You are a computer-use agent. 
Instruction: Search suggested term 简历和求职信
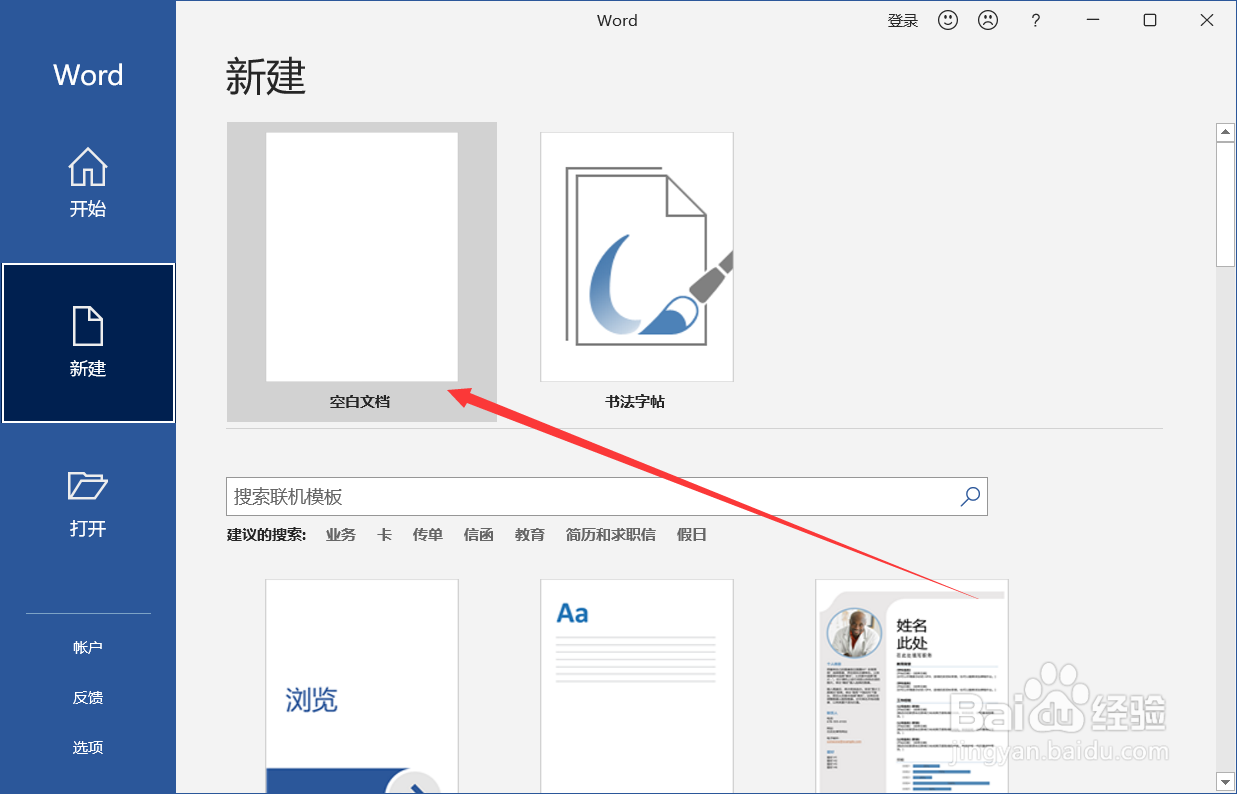click(x=611, y=535)
